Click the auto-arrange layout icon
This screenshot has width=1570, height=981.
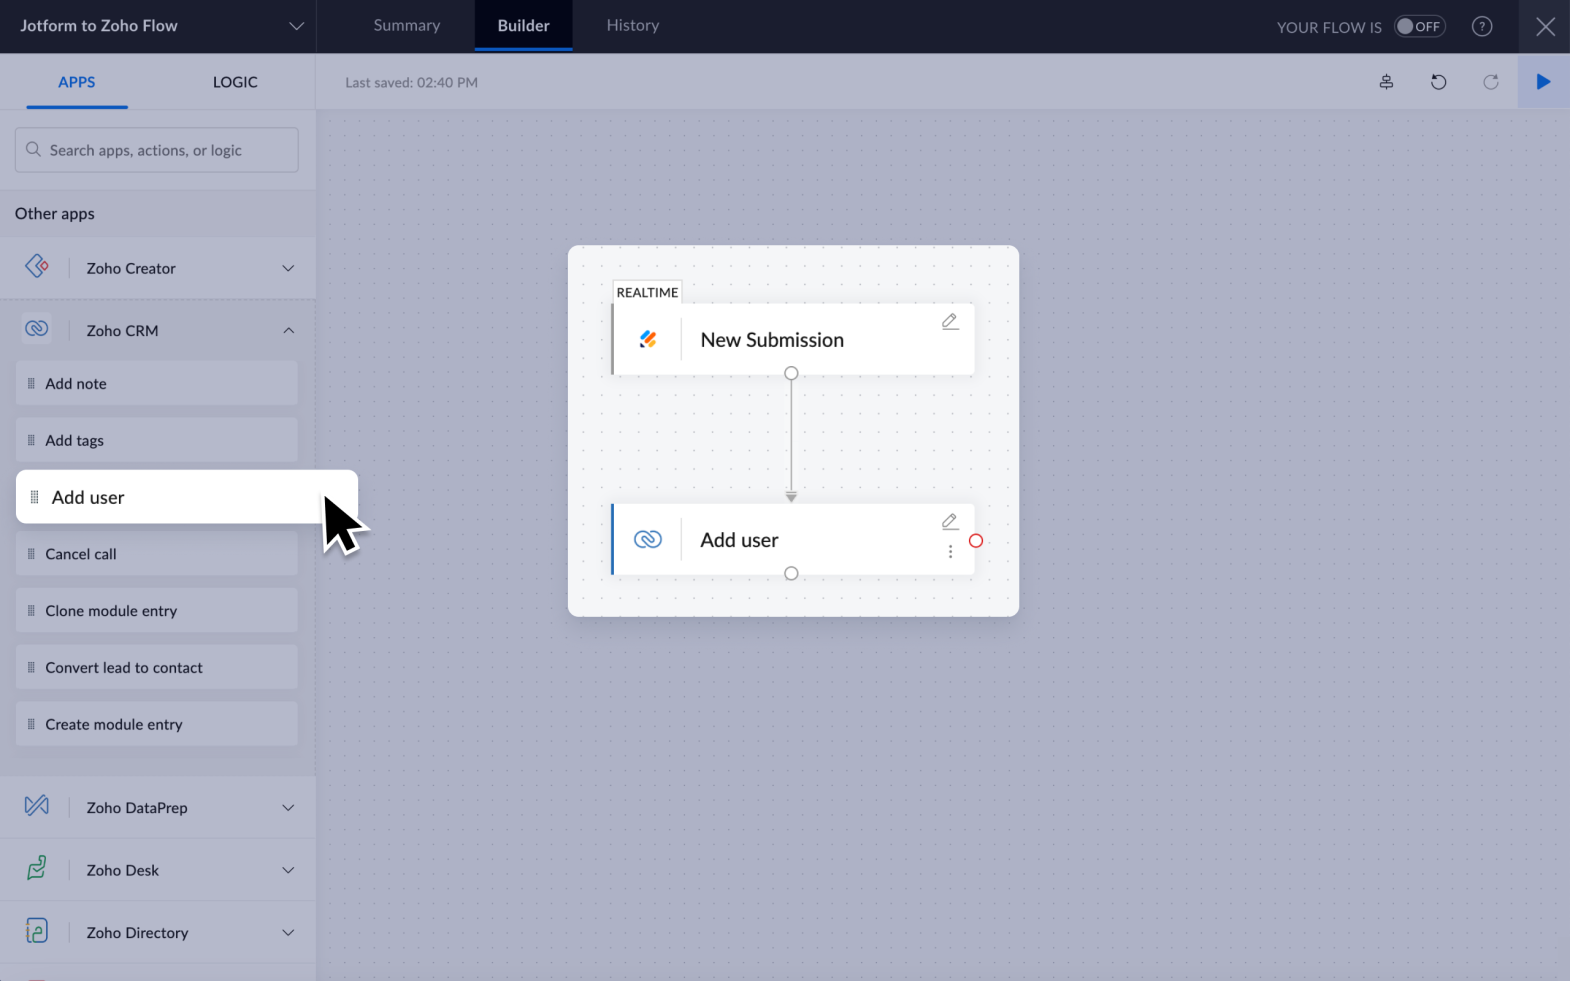pyautogui.click(x=1386, y=82)
